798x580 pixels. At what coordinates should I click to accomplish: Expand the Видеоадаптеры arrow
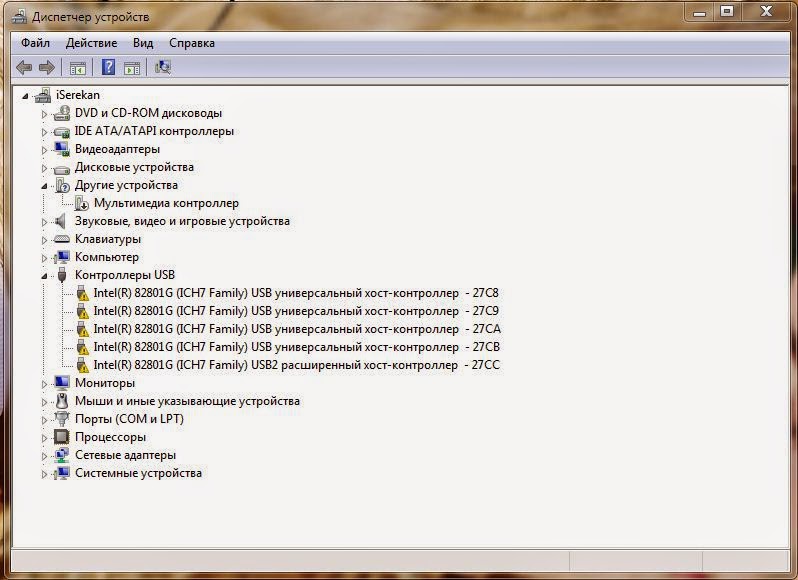(x=44, y=151)
